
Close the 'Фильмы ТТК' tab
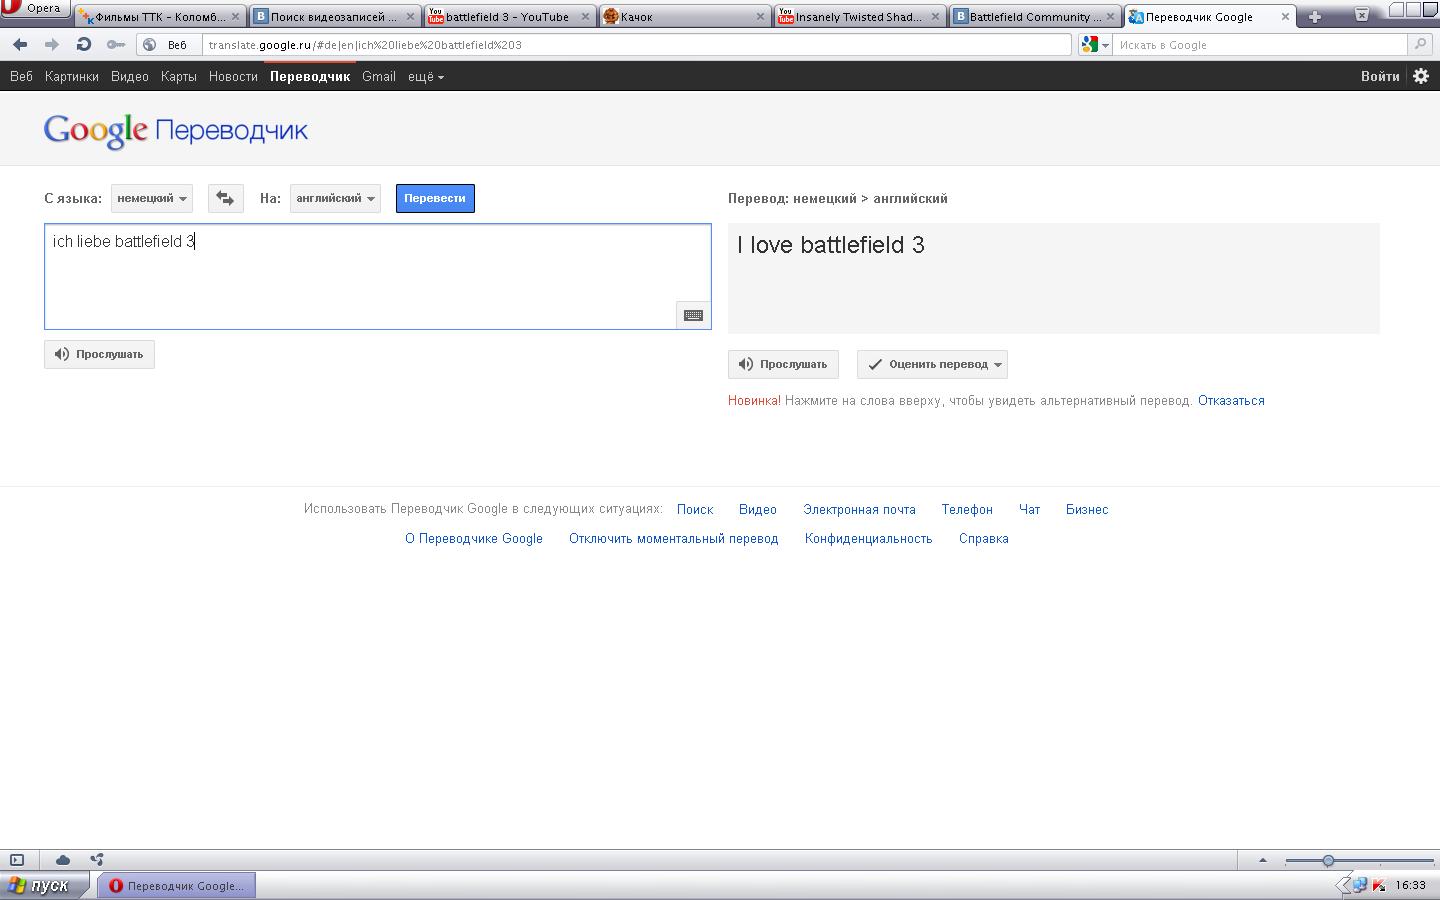click(236, 17)
